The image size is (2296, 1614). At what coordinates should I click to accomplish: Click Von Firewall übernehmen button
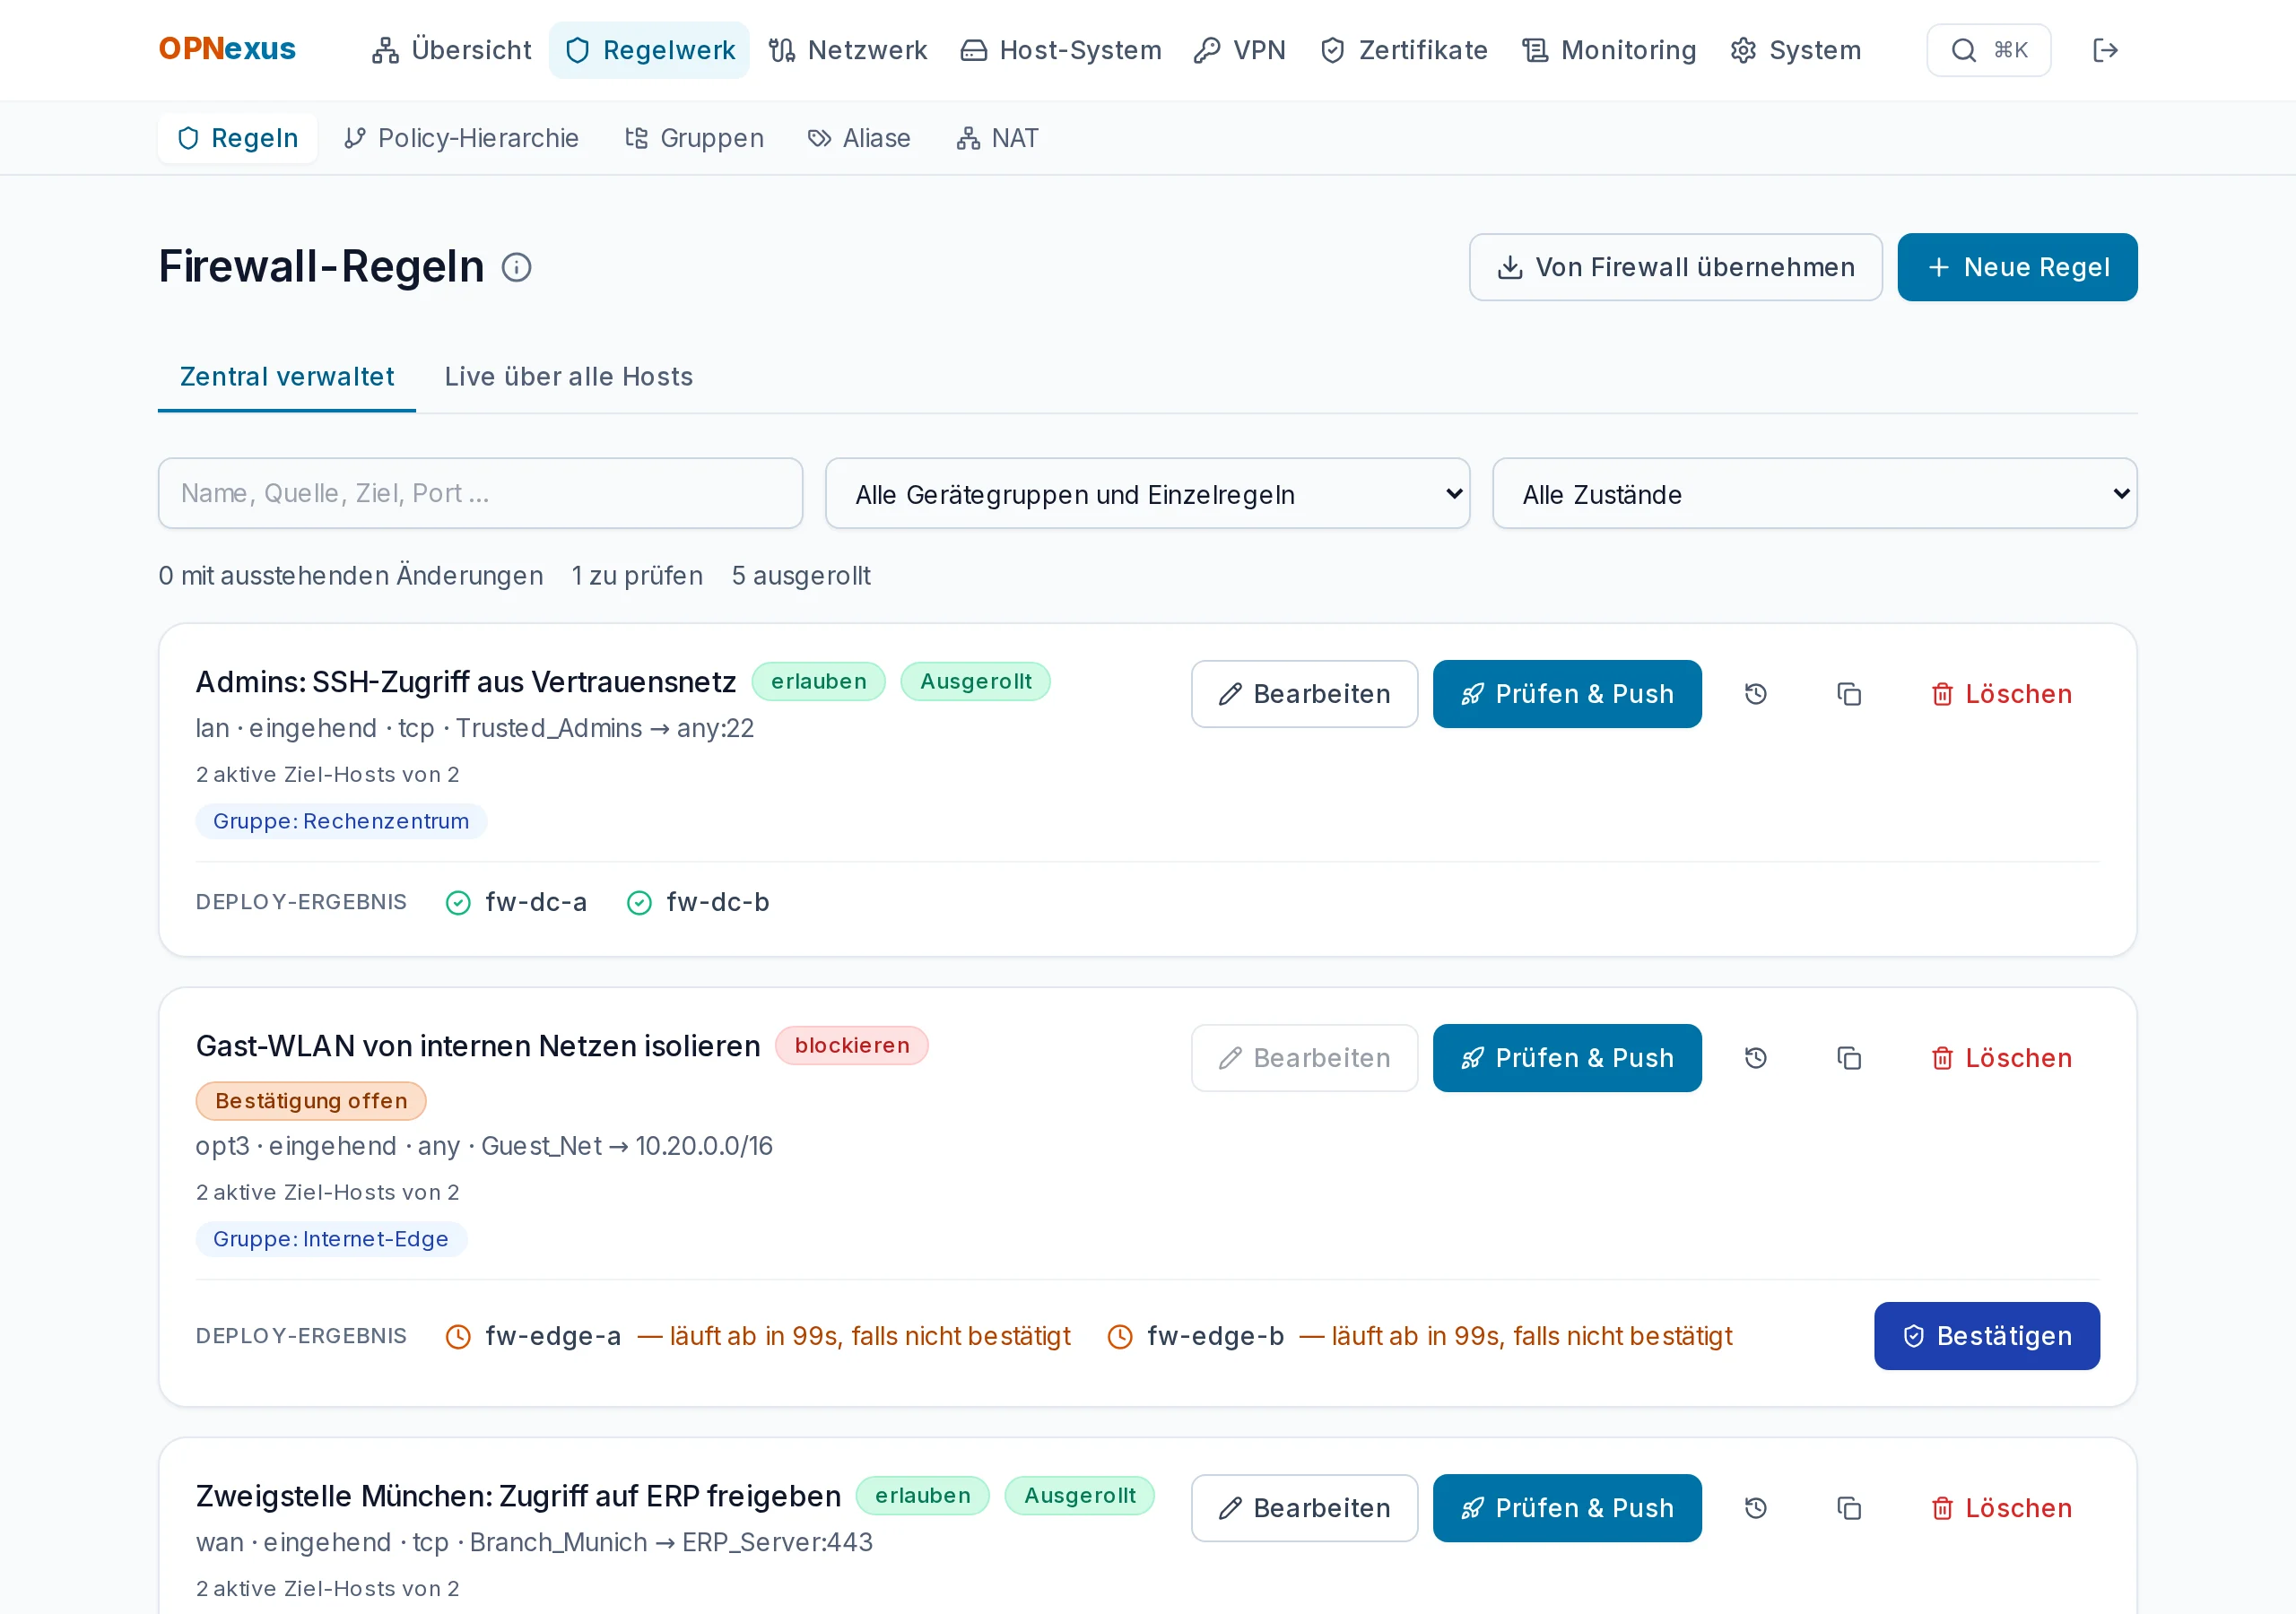1675,267
